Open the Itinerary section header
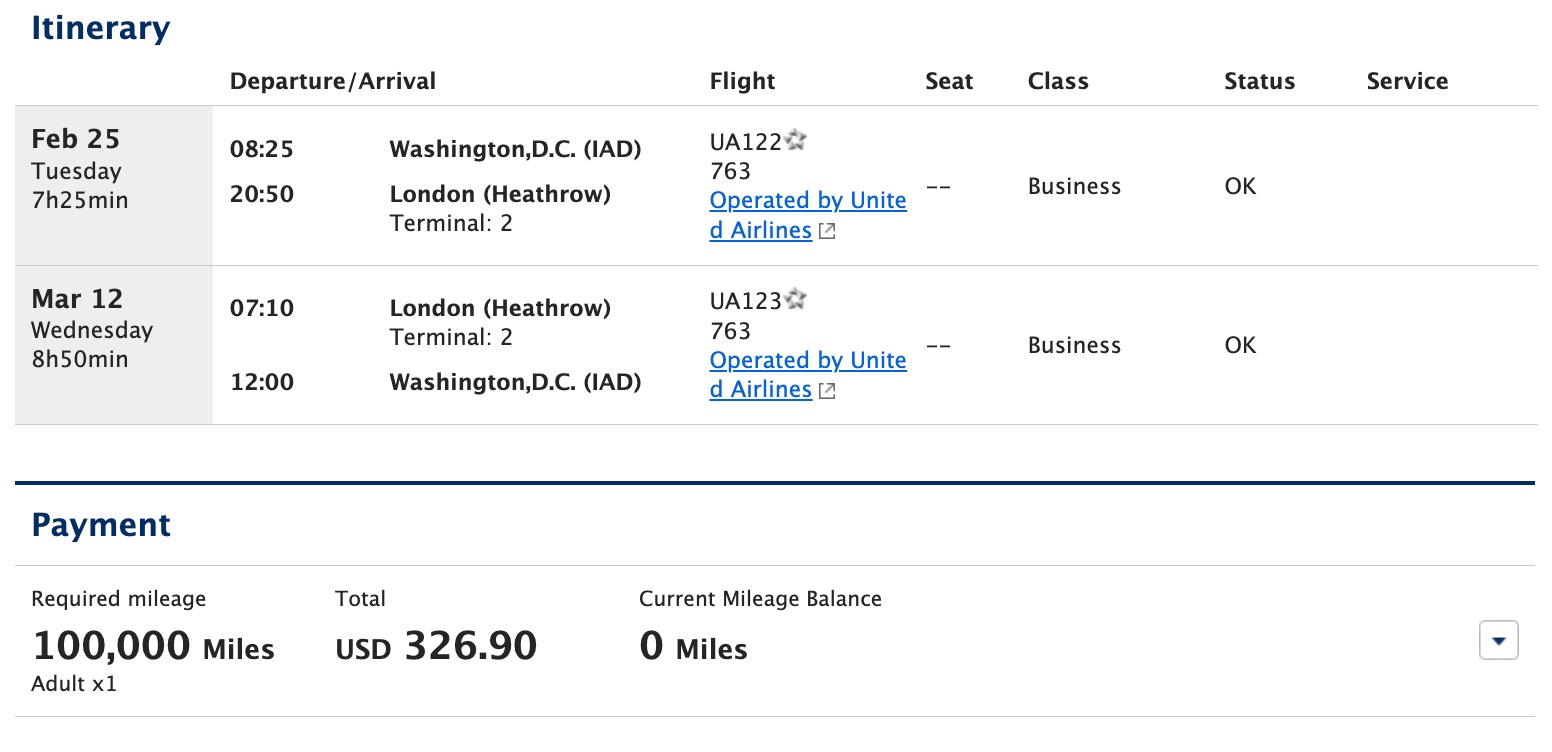The image size is (1552, 752). pos(100,28)
